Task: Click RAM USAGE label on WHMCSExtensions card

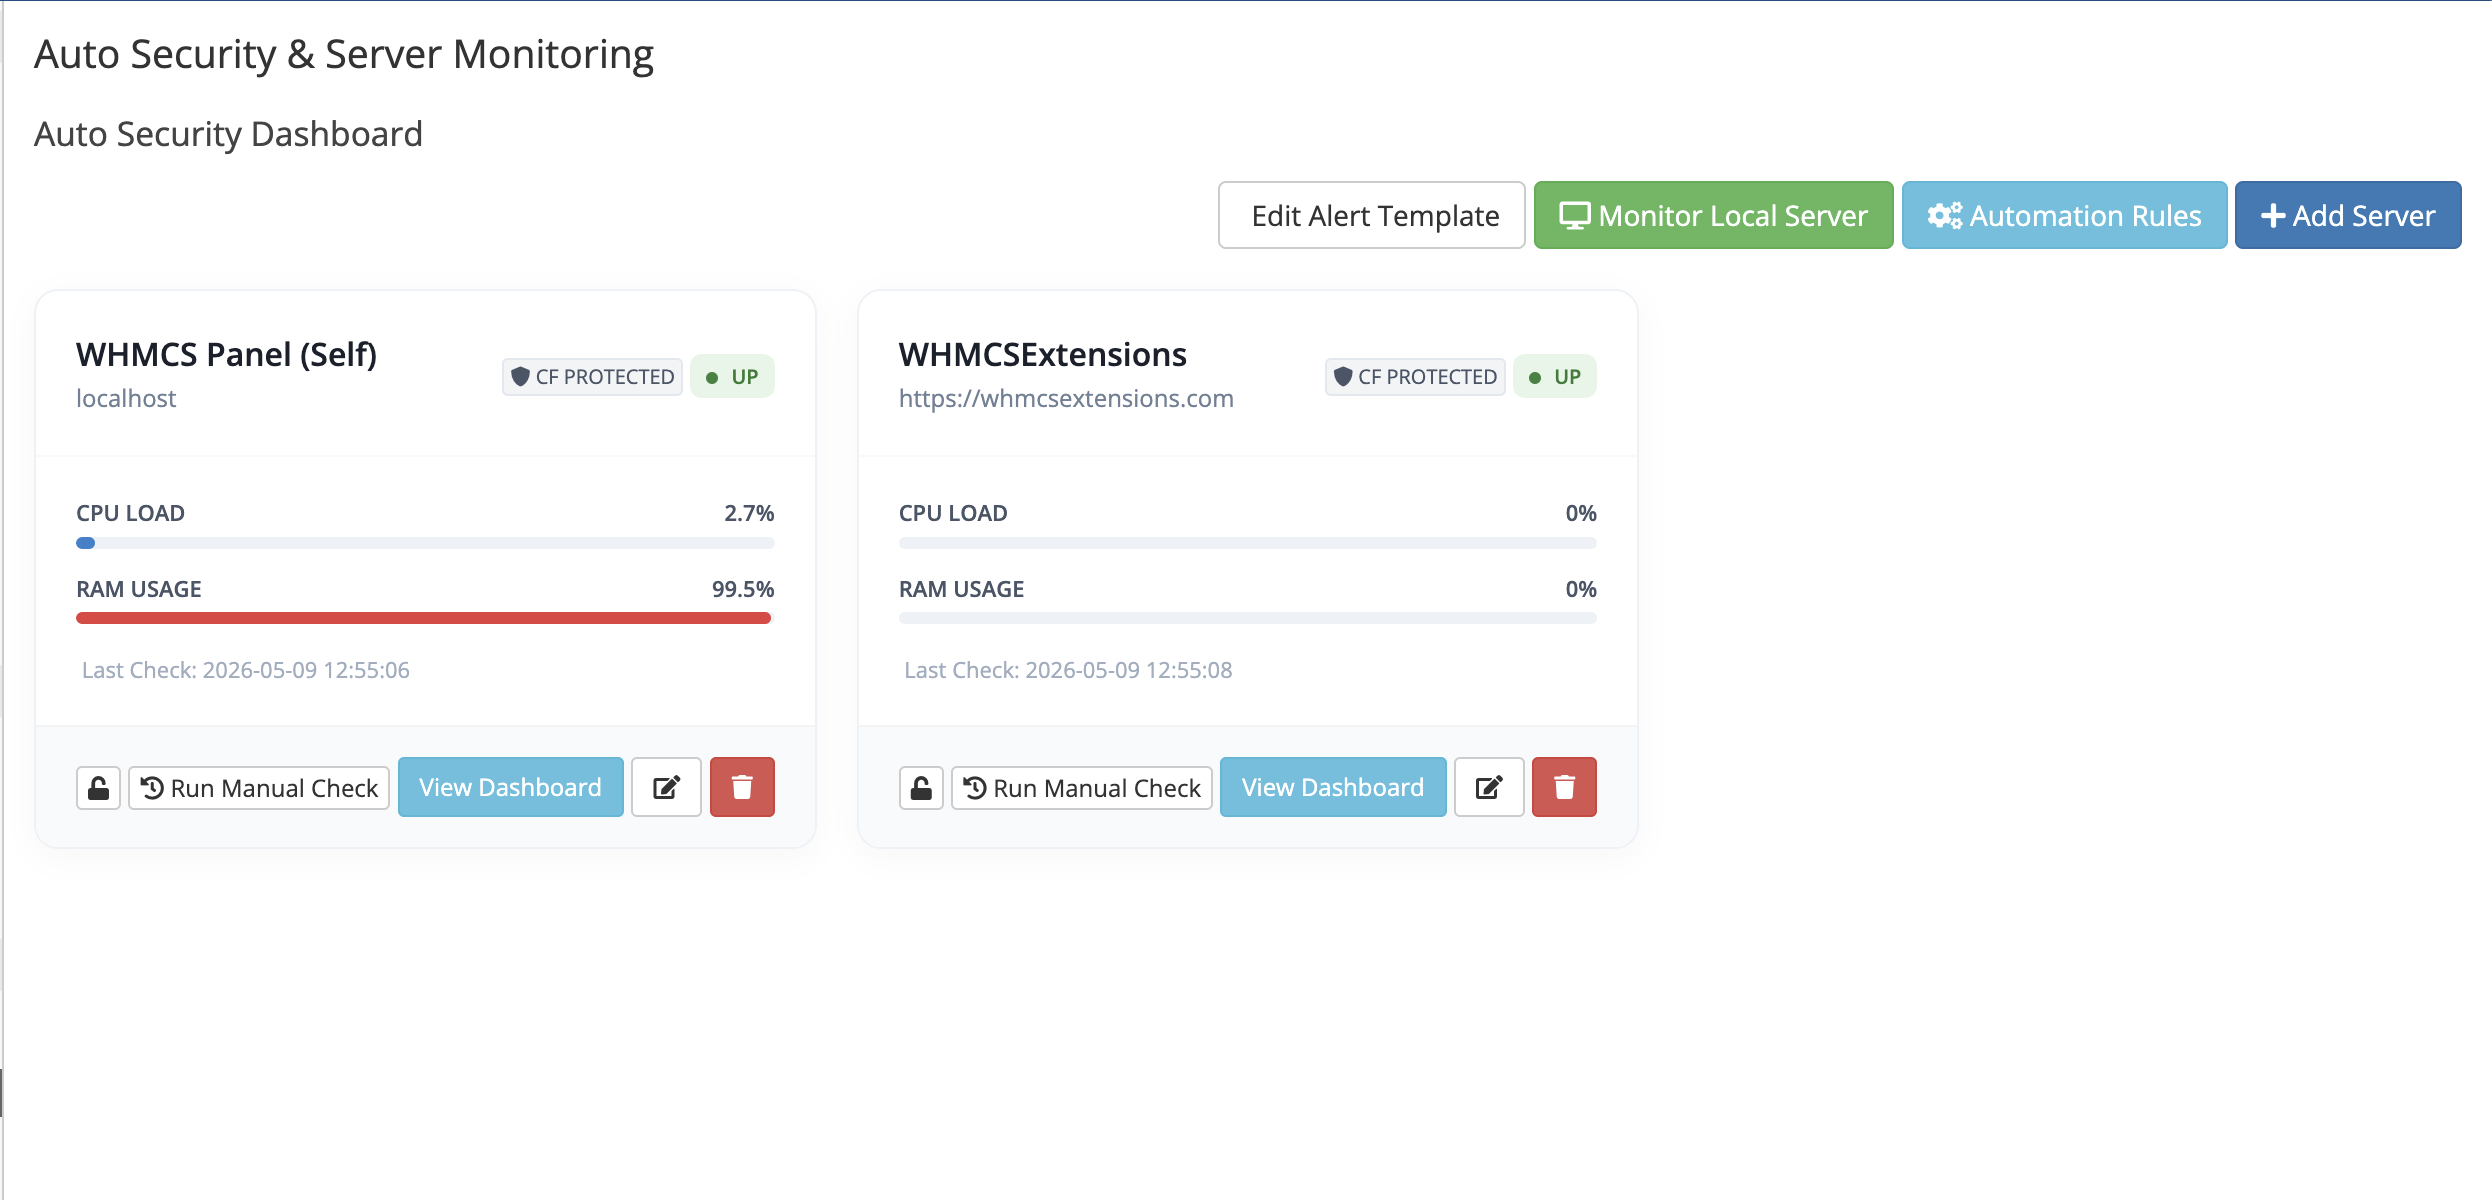Action: (x=961, y=589)
